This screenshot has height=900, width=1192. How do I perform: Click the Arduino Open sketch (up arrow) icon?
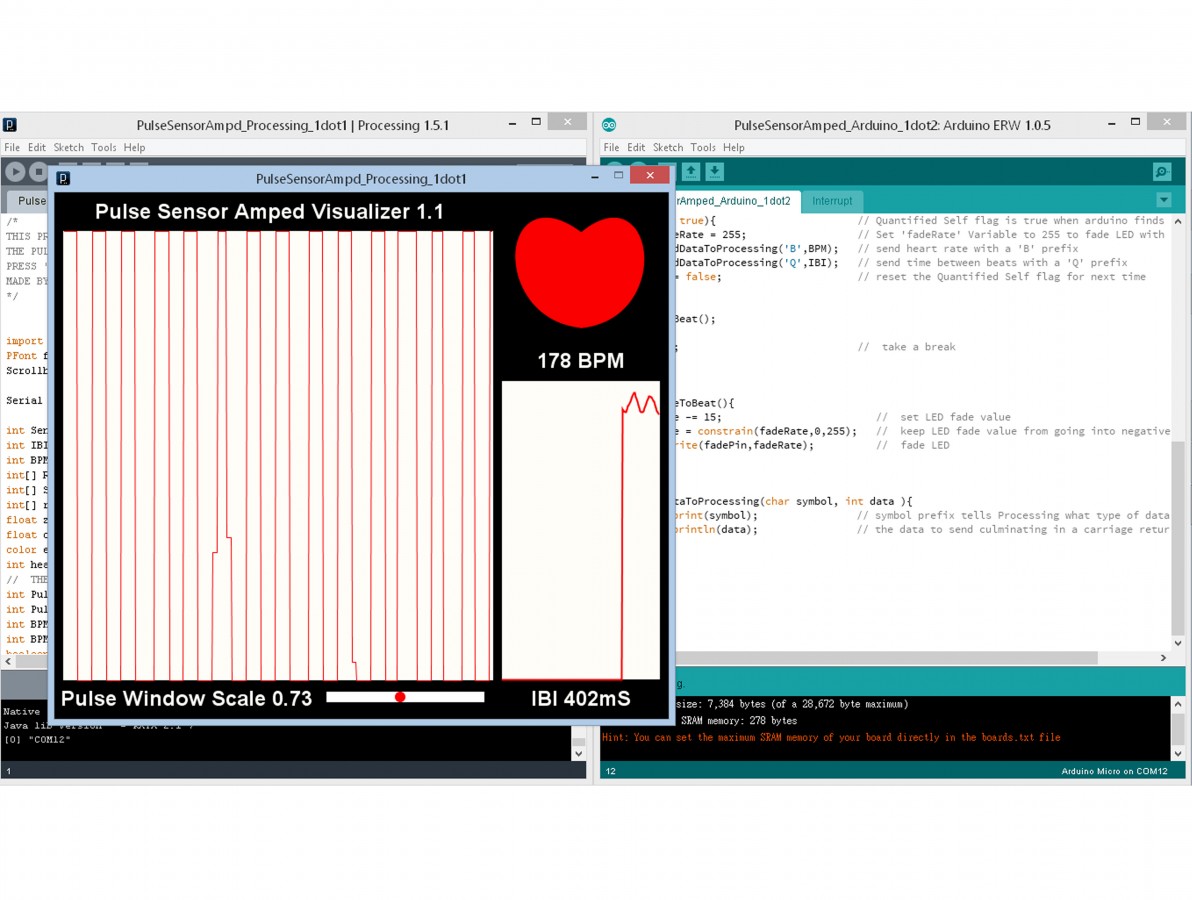[x=691, y=172]
